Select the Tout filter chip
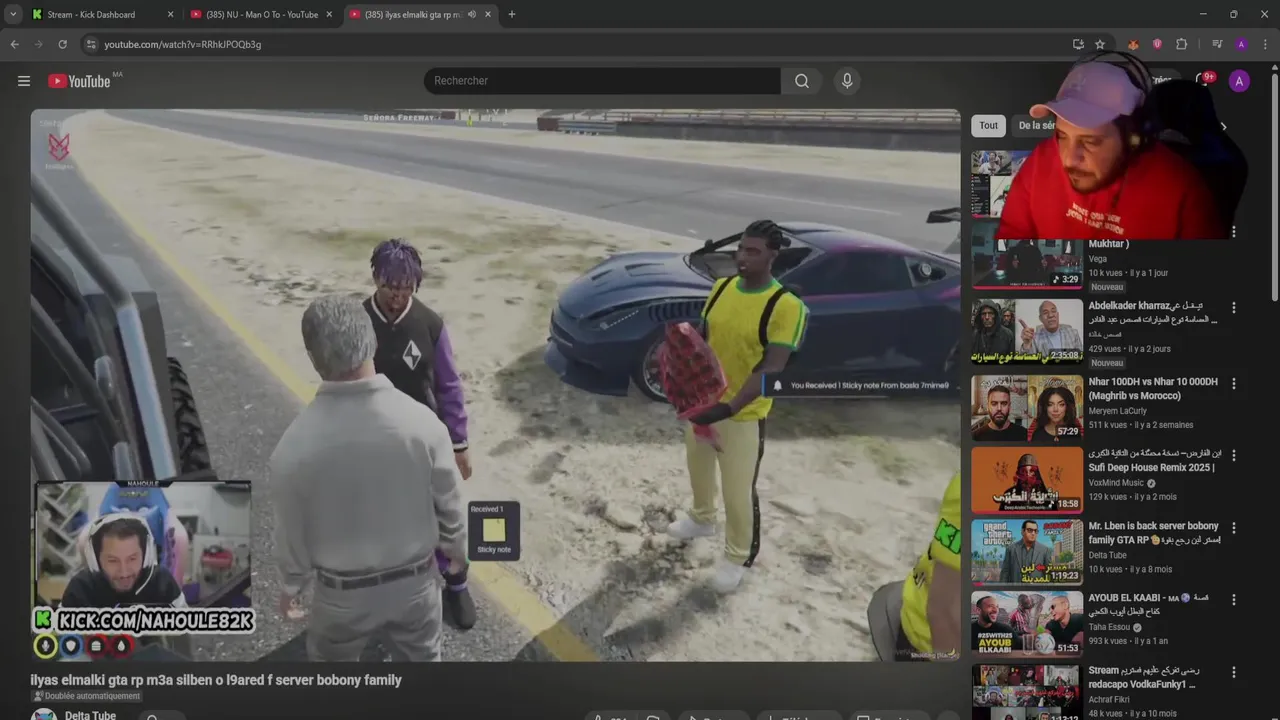1280x720 pixels. click(x=988, y=126)
